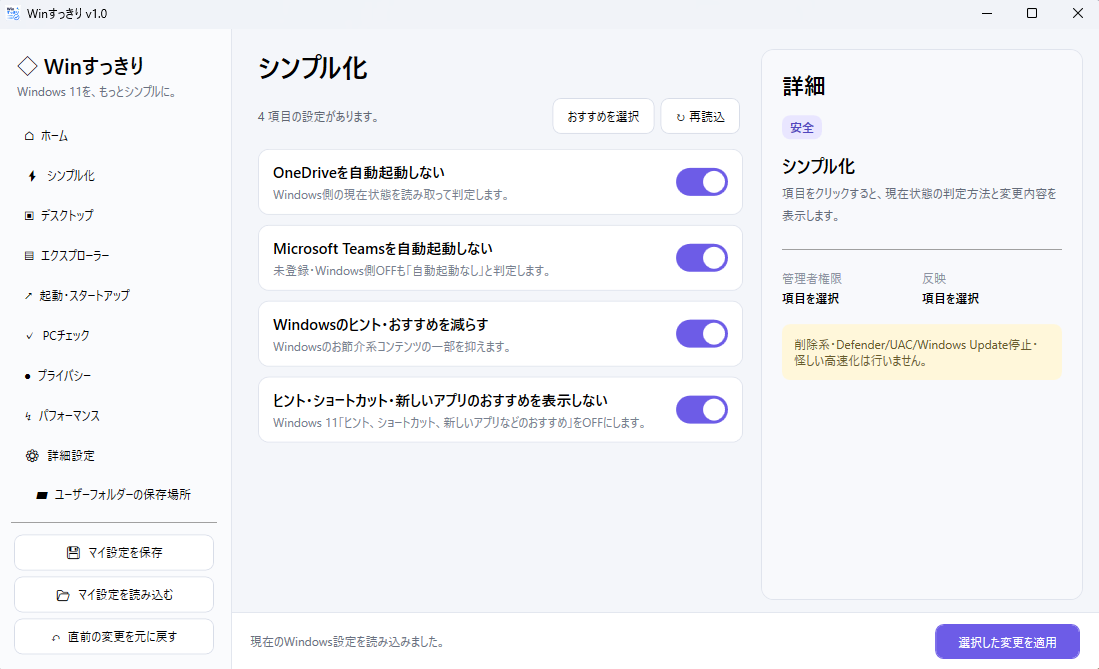This screenshot has height=669, width=1099.
Task: Click the undo arrow icon in 直前の変更を元に戻す
Action: (x=56, y=637)
